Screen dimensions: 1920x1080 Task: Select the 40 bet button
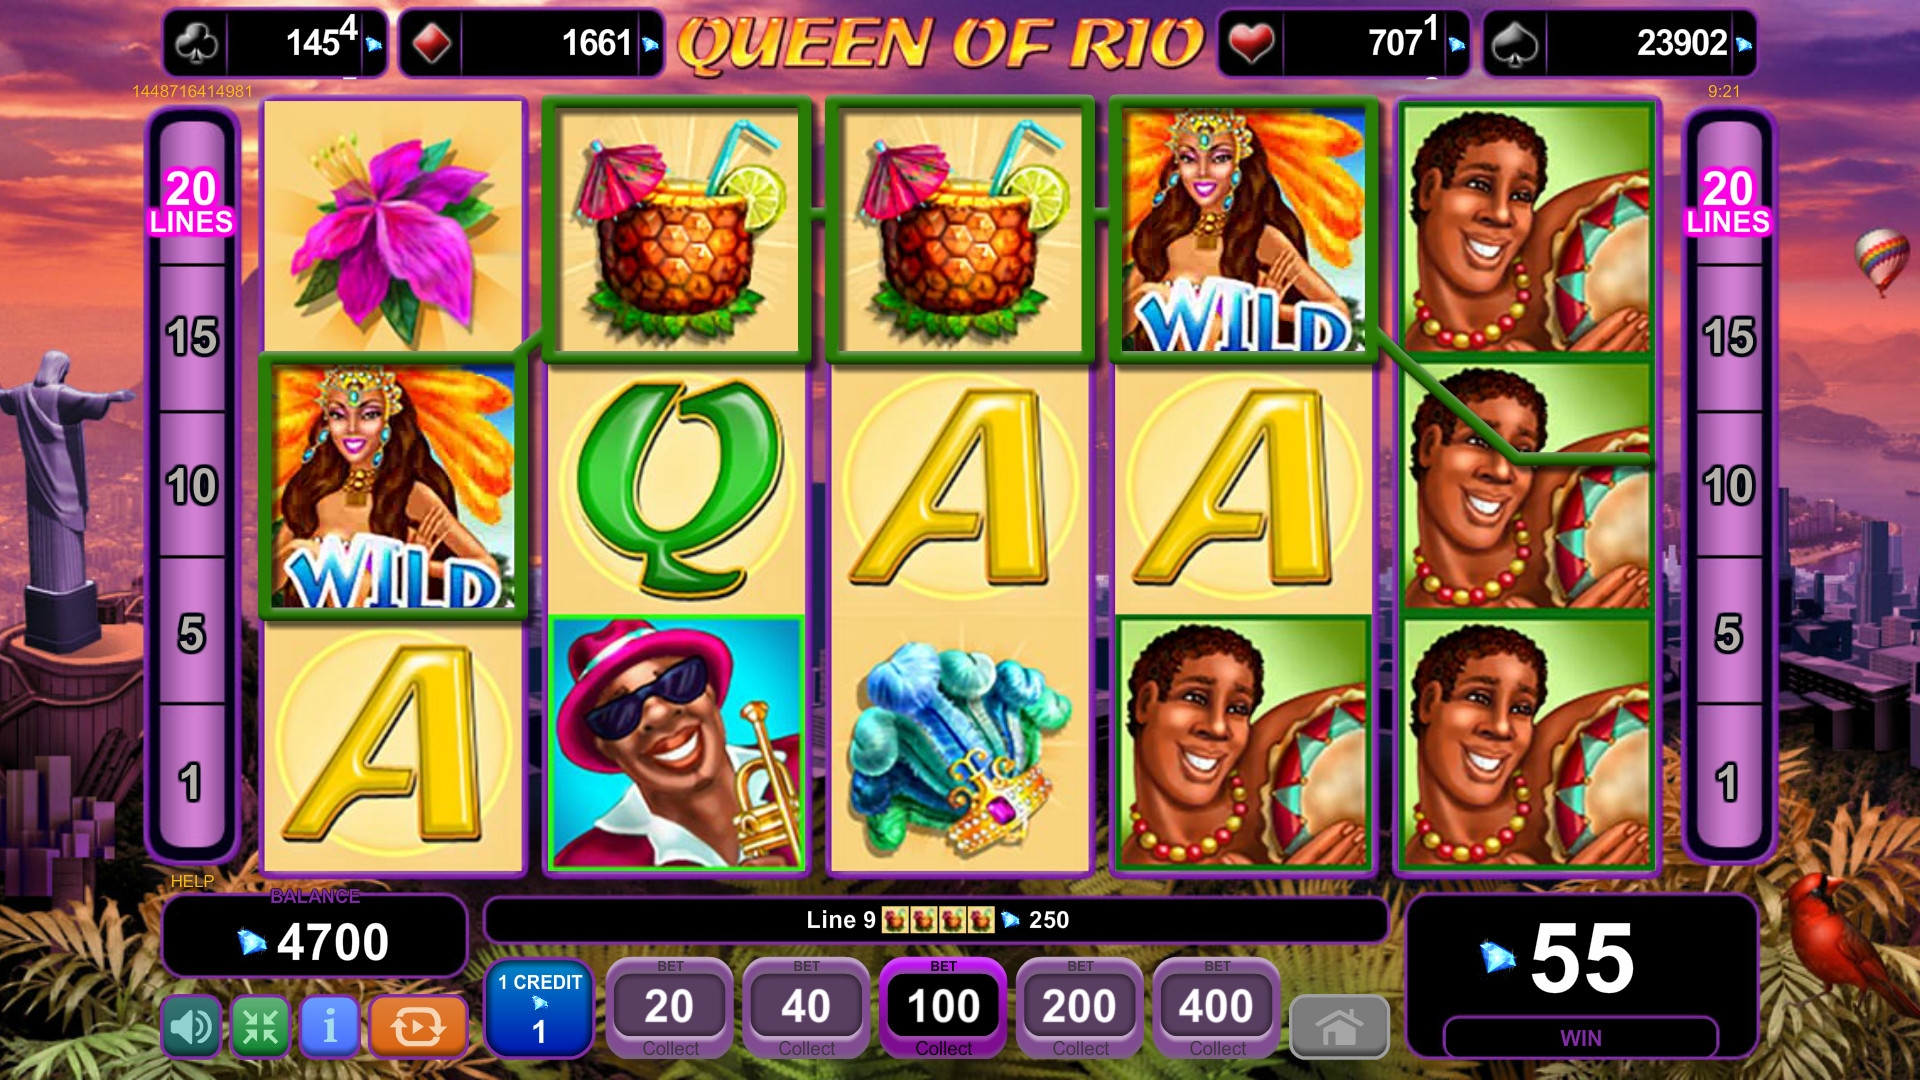[x=806, y=1008]
